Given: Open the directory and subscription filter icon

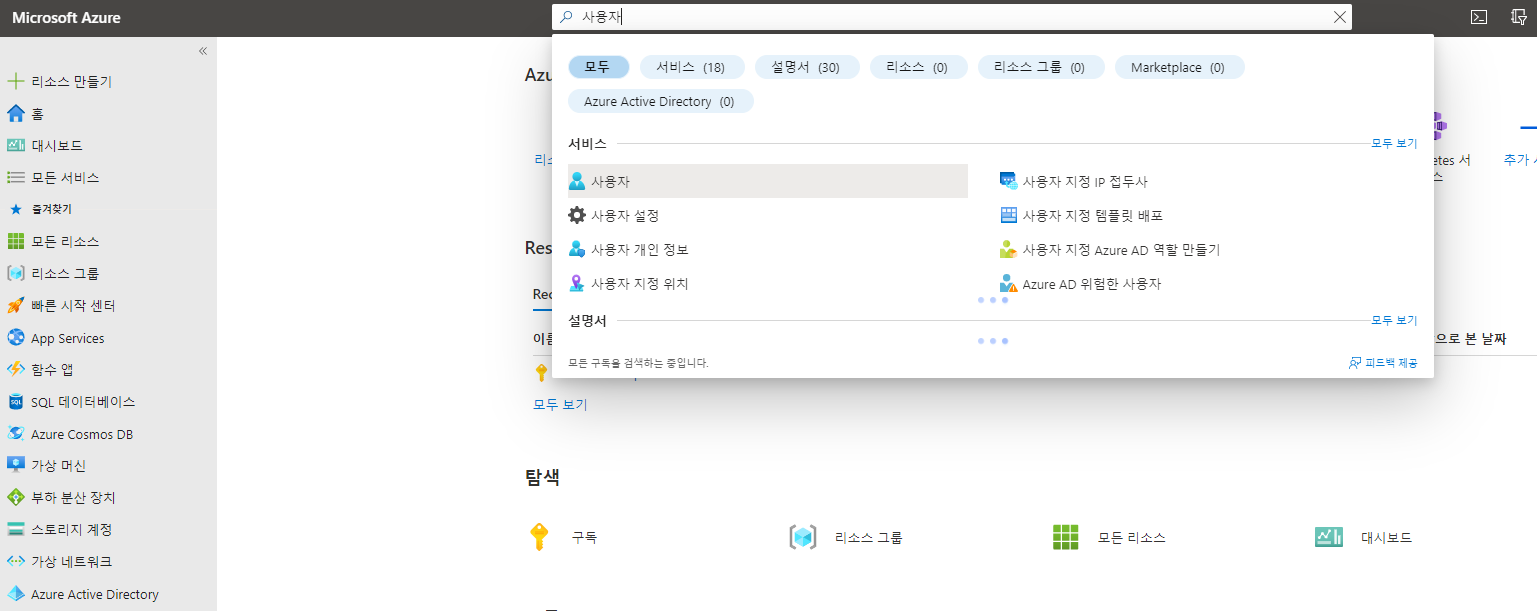Looking at the screenshot, I should [1518, 17].
